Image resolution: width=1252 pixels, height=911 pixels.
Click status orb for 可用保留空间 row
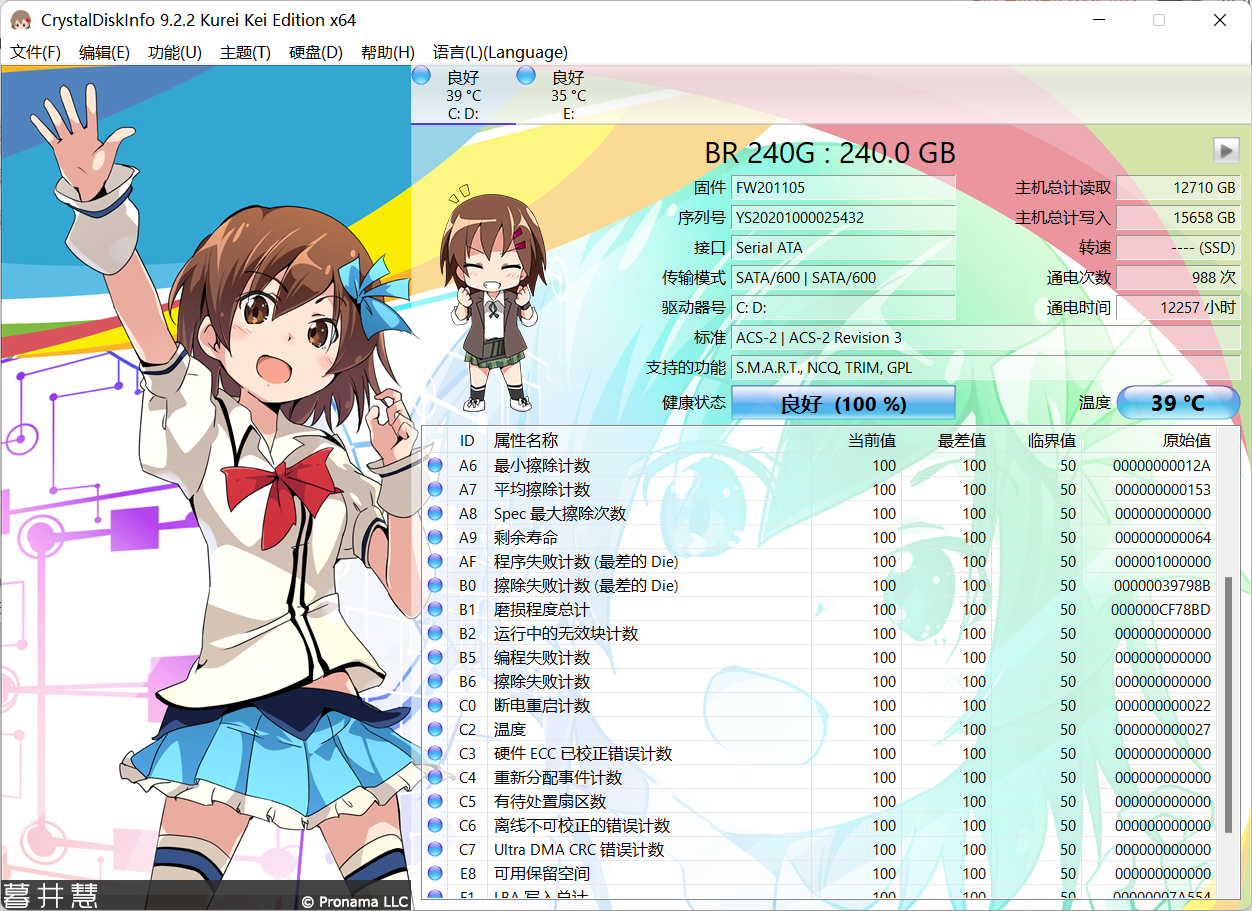435,873
